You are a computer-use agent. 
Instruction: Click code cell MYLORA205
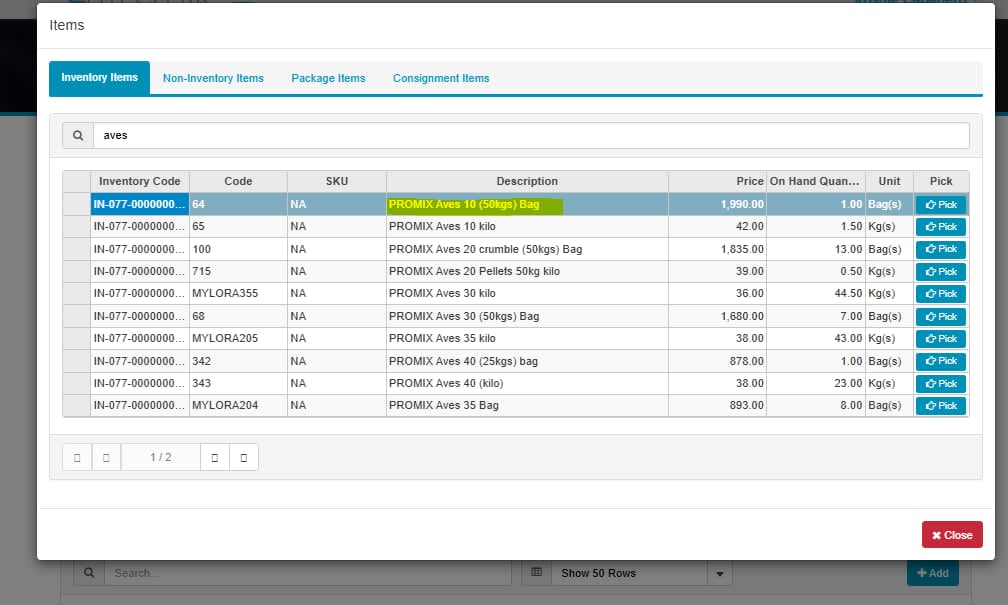click(238, 338)
